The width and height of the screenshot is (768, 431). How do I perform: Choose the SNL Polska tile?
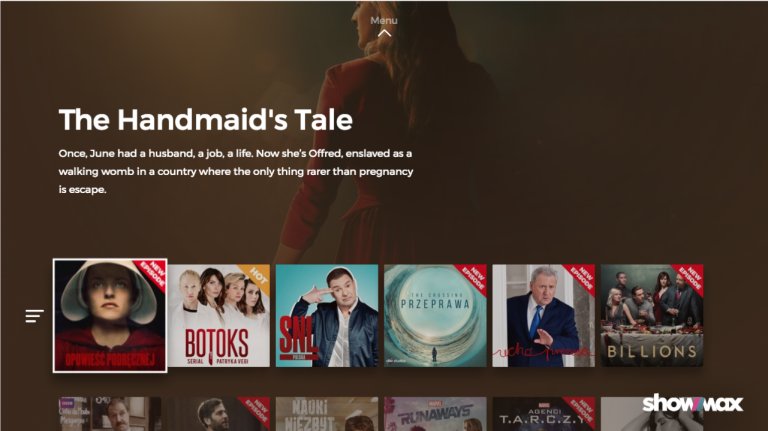pyautogui.click(x=327, y=316)
